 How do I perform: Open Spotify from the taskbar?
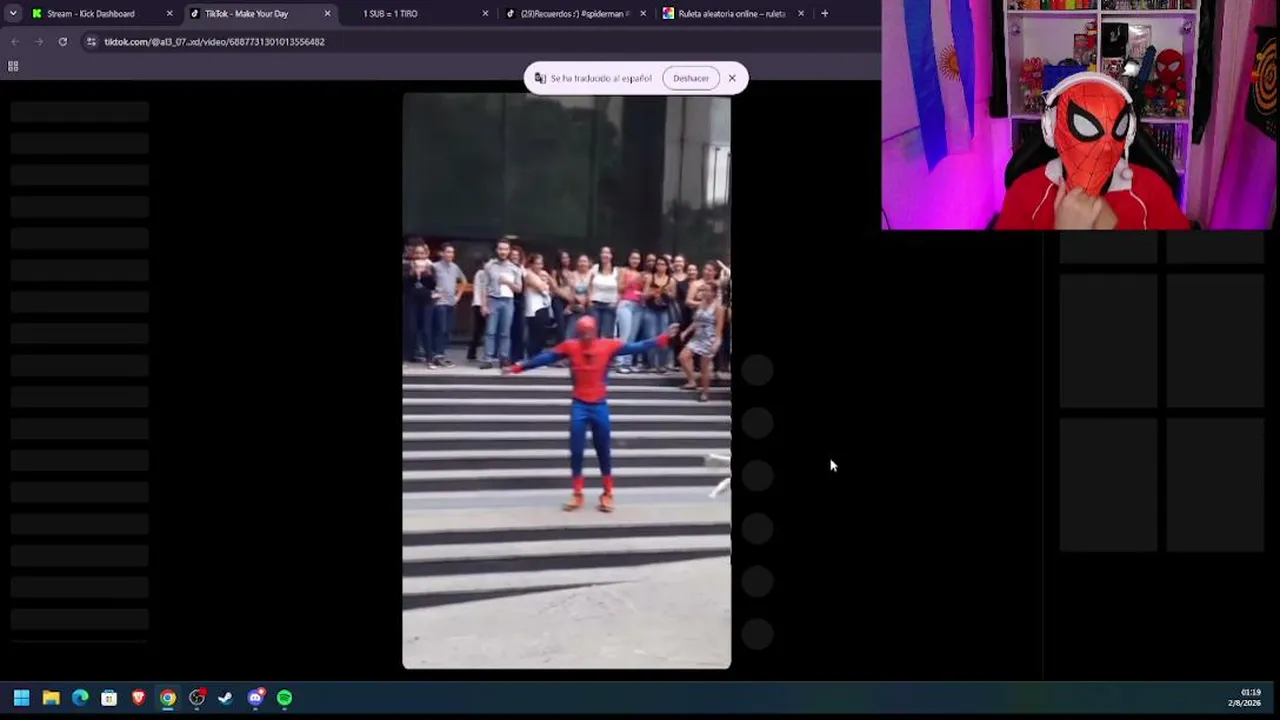[x=285, y=698]
